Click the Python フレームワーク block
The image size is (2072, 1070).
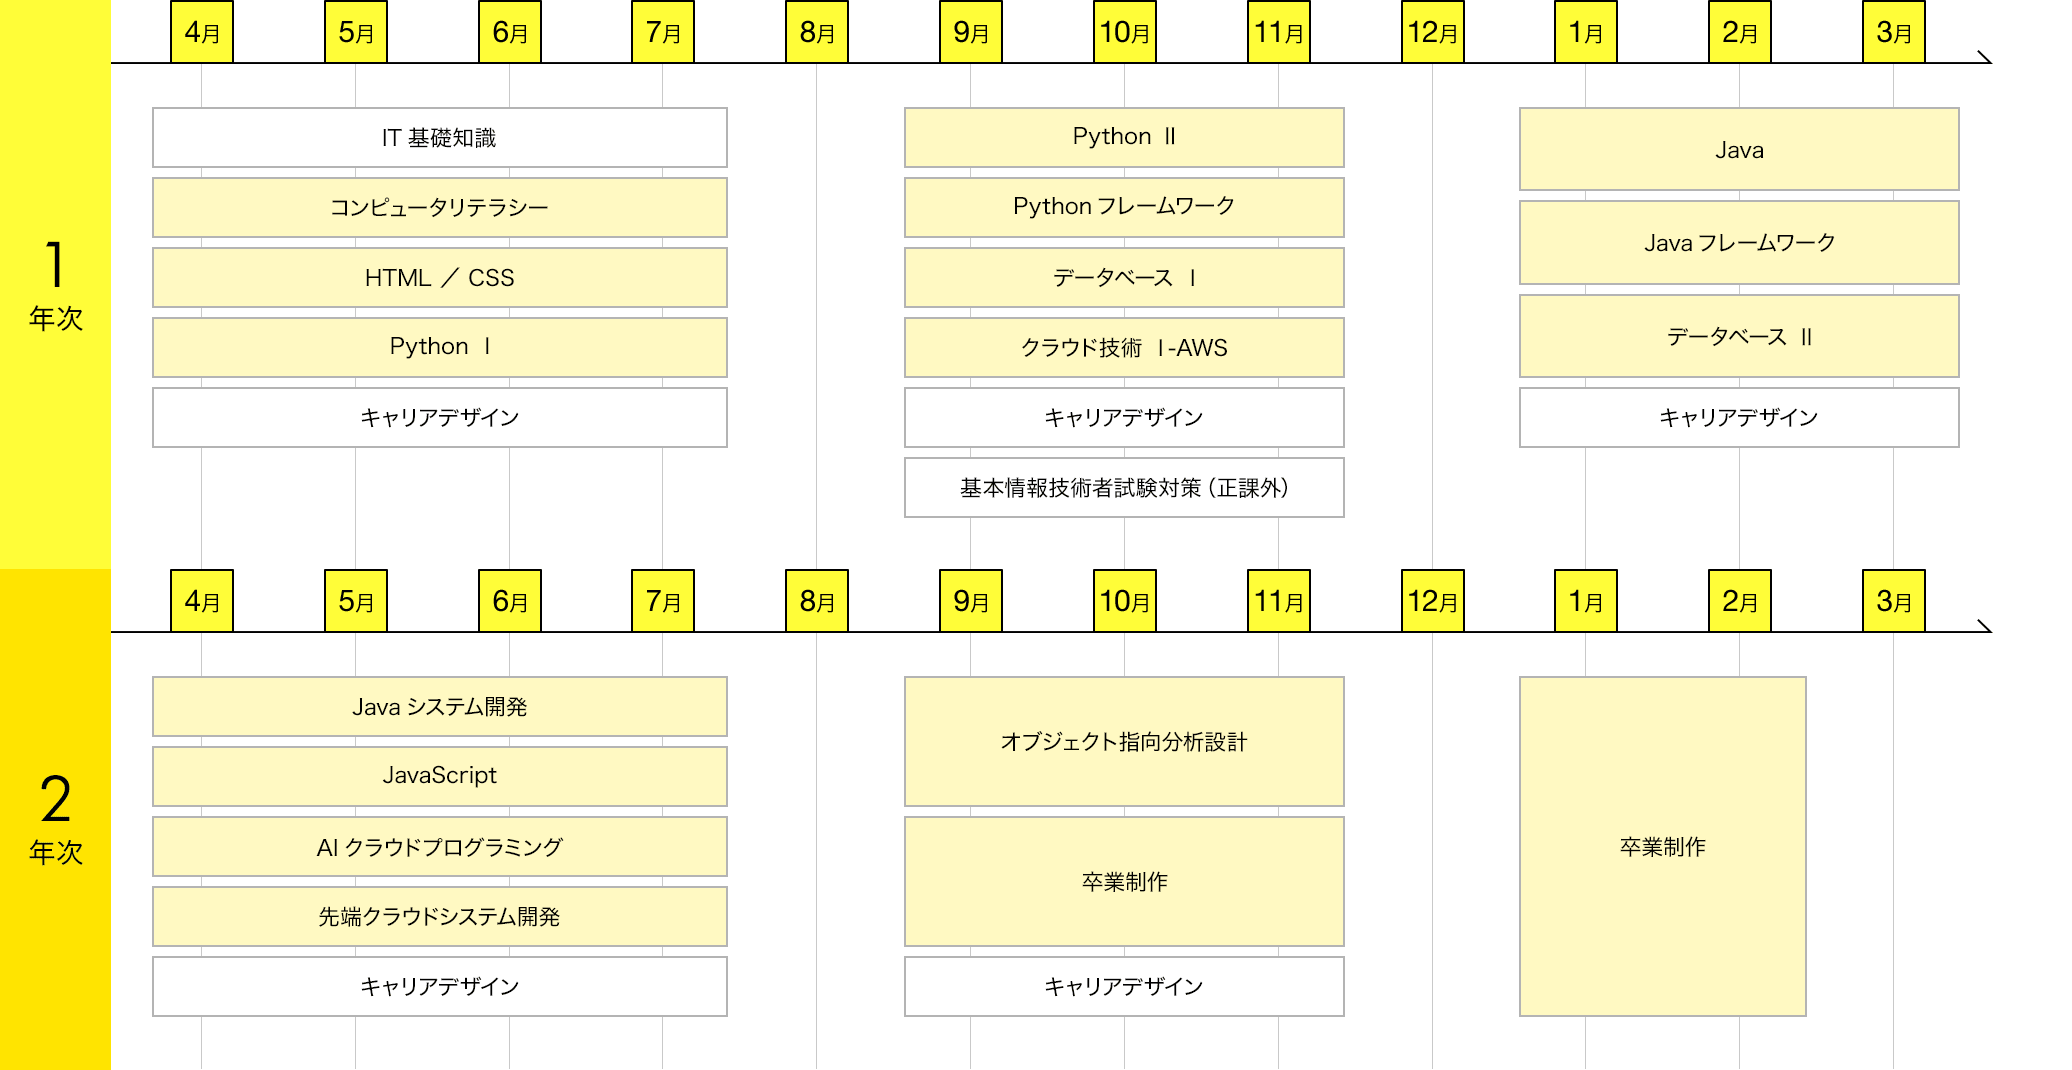(x=1123, y=207)
